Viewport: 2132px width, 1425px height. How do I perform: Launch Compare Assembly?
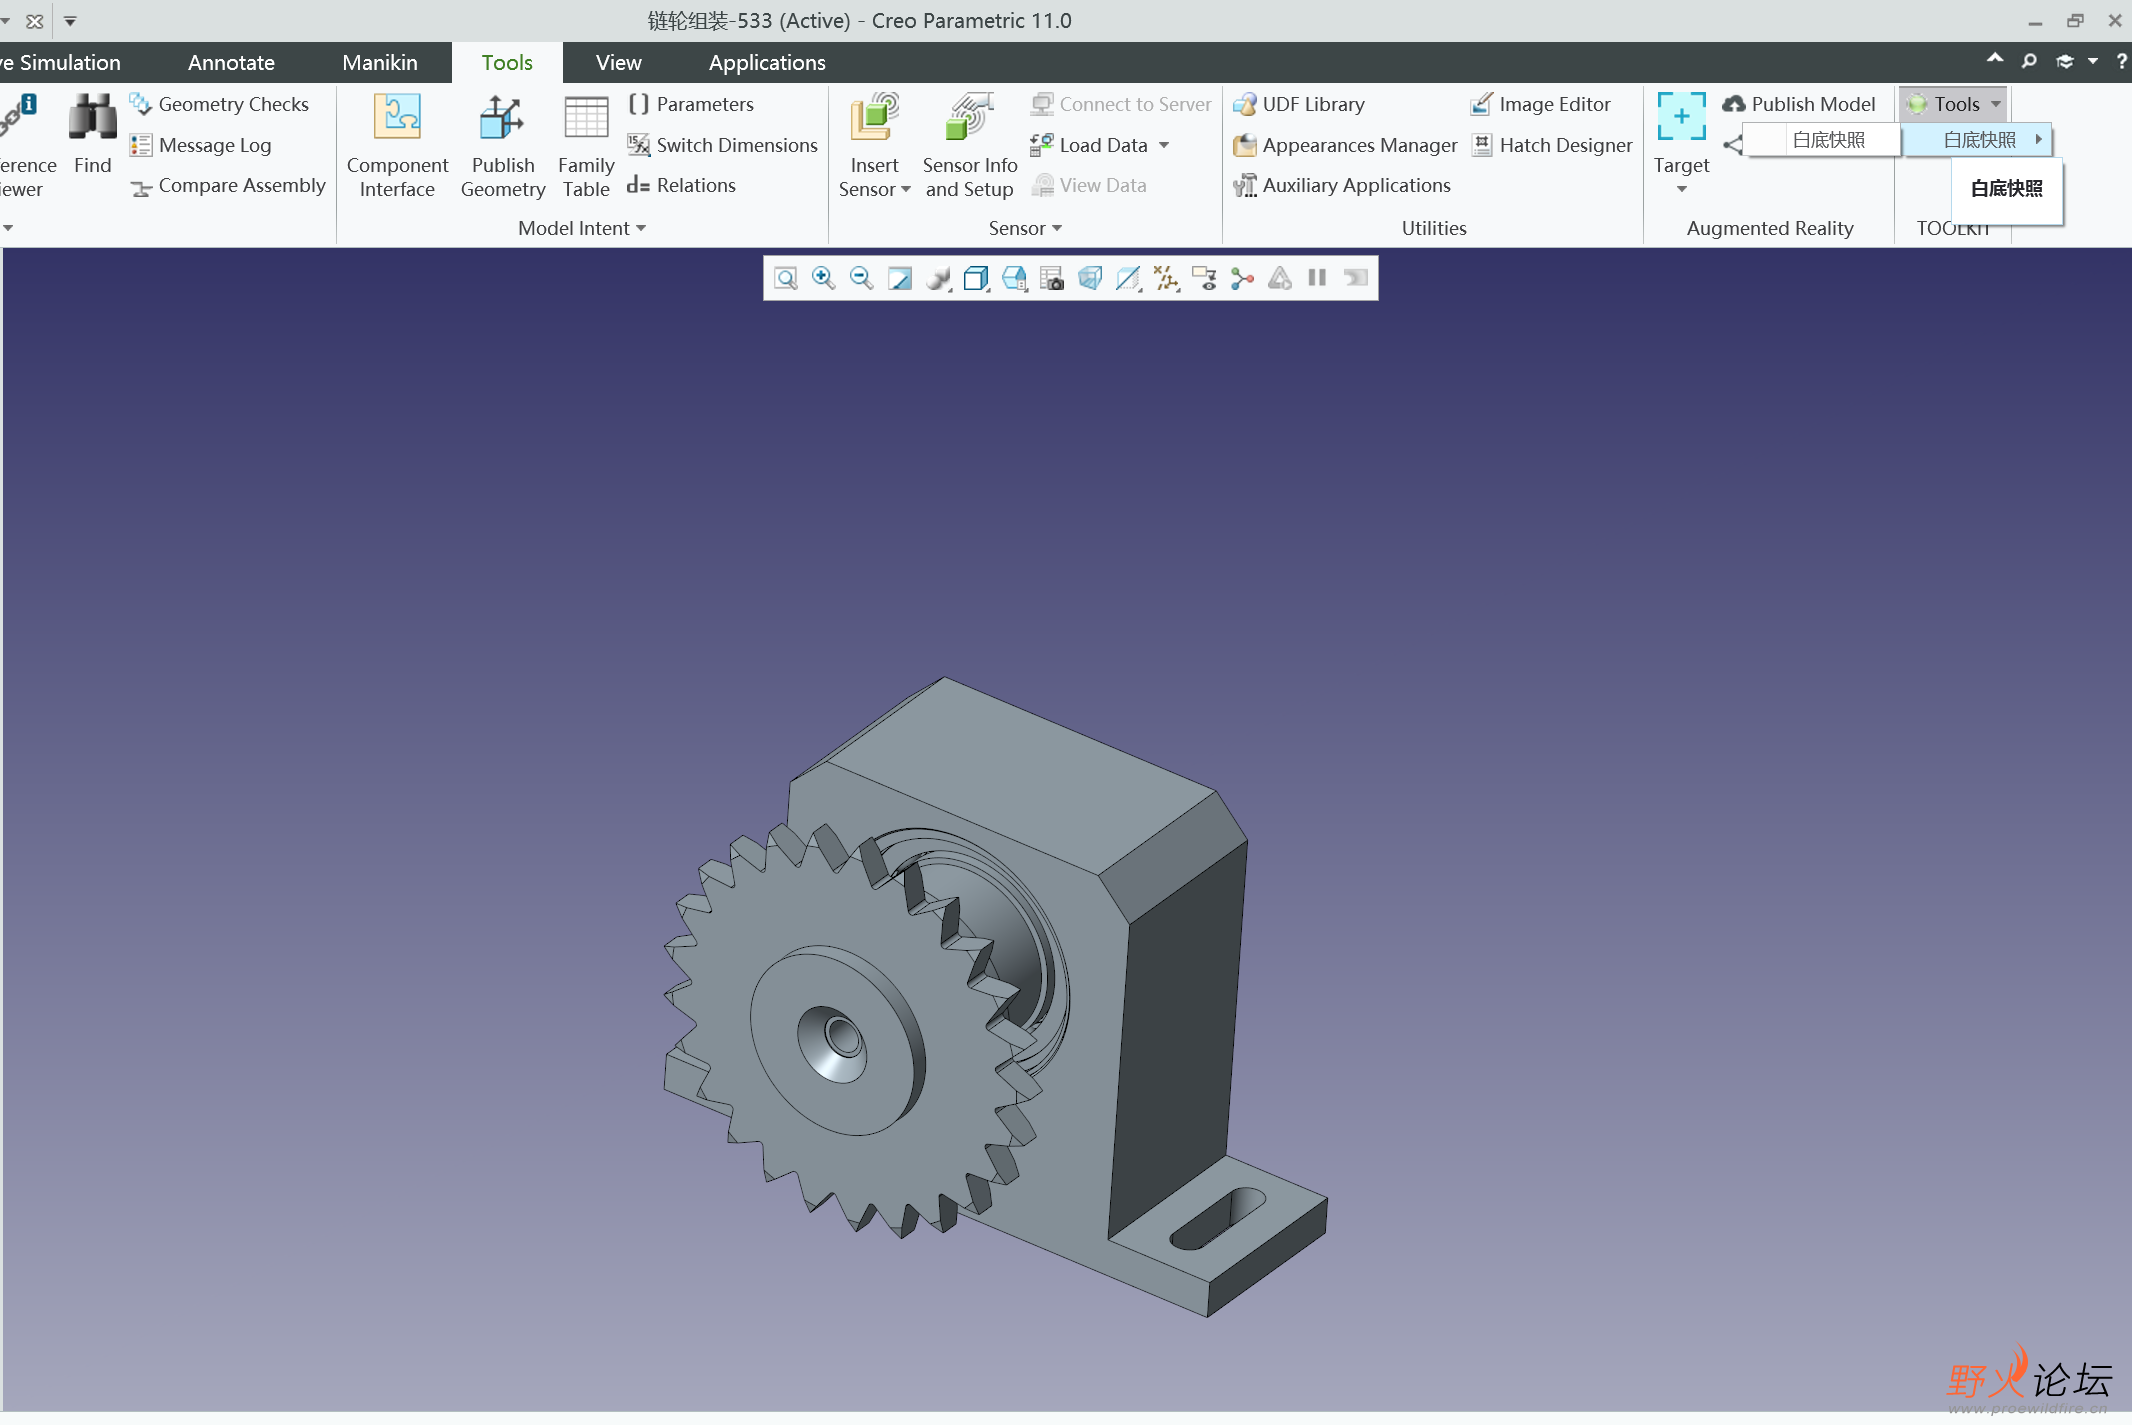(x=228, y=186)
